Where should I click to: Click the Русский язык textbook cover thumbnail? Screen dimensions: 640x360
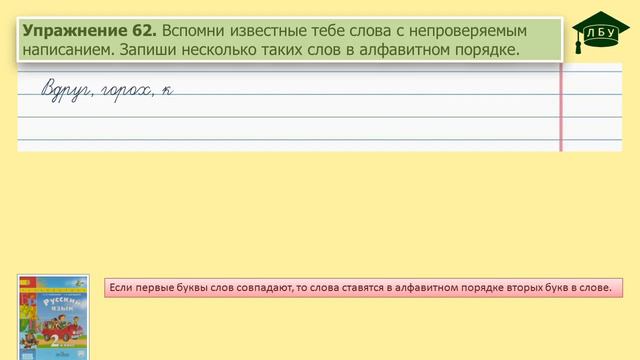[x=53, y=317]
